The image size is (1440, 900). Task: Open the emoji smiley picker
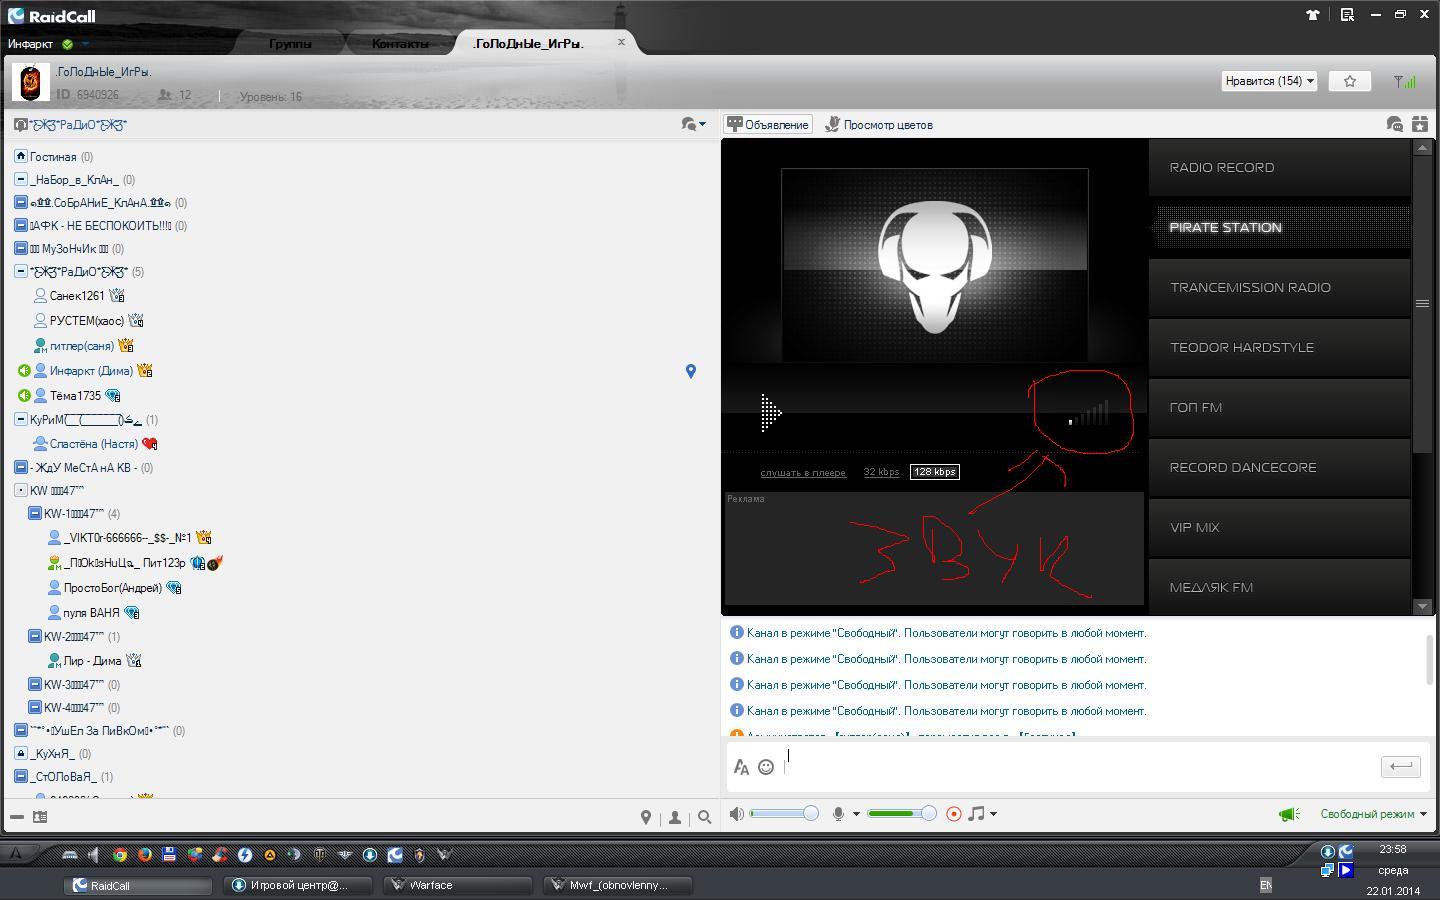click(x=766, y=767)
